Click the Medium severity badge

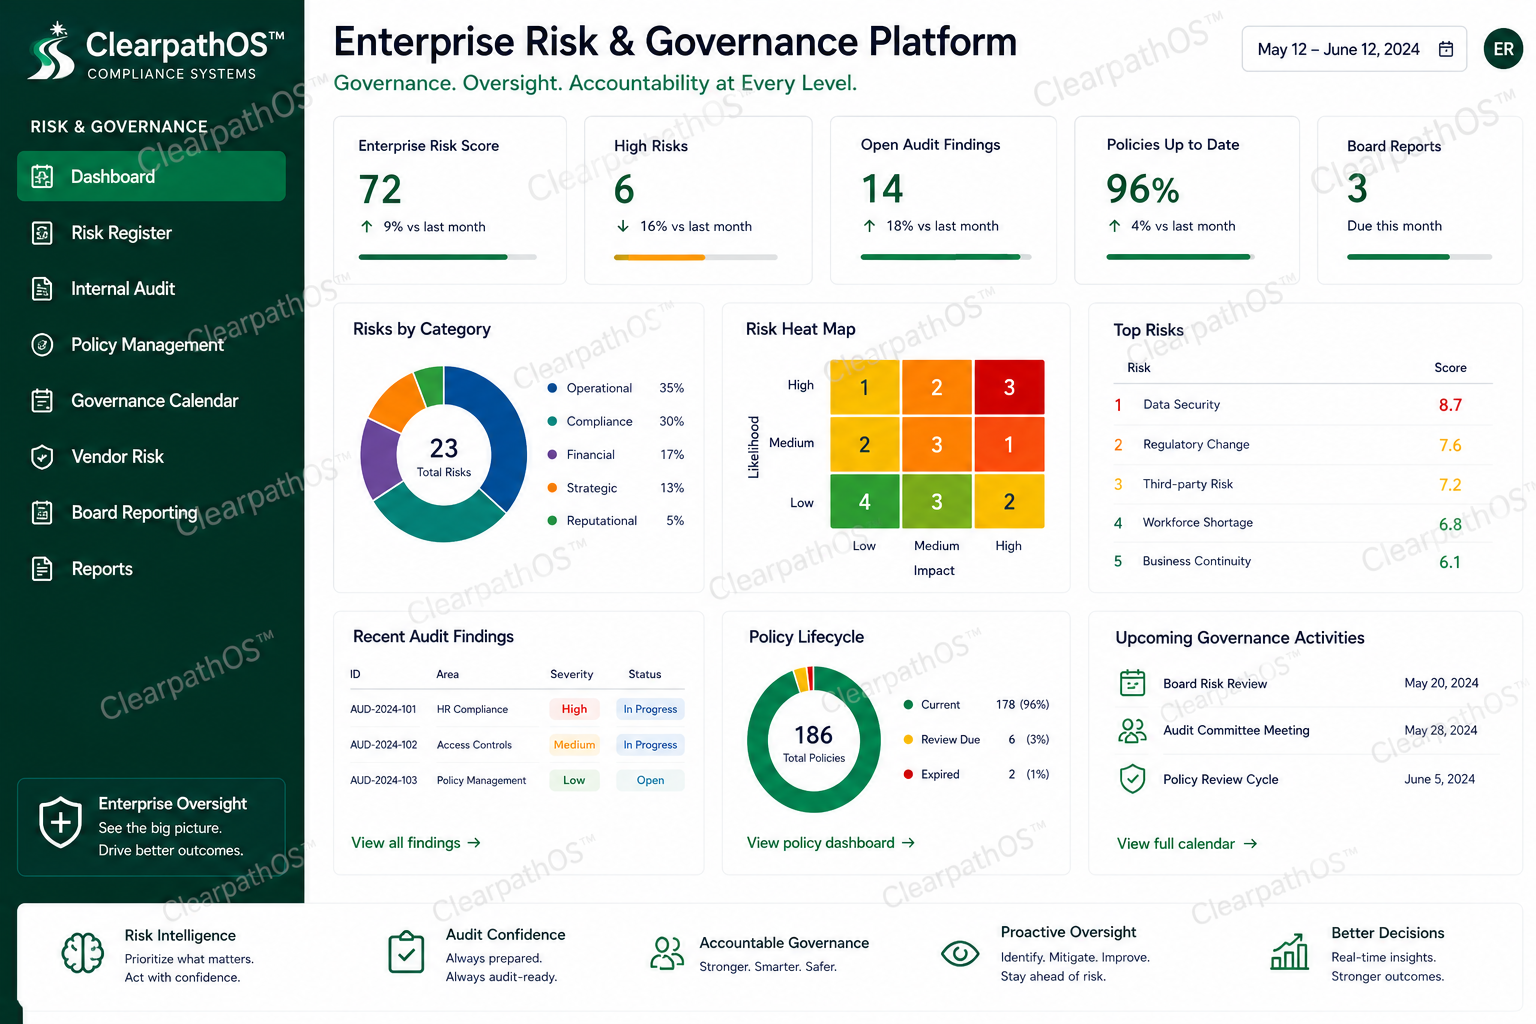[x=574, y=745]
